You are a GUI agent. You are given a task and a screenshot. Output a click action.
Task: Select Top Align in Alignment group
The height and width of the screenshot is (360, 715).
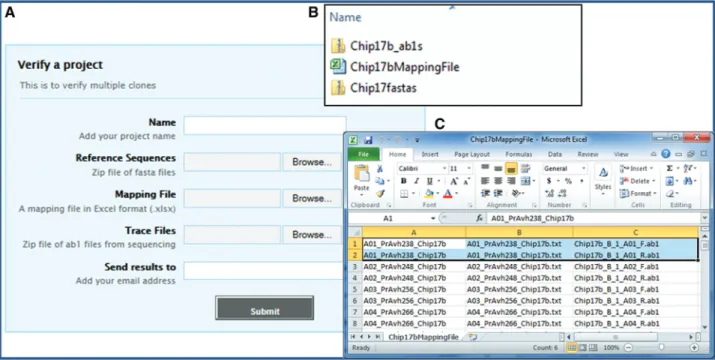485,168
